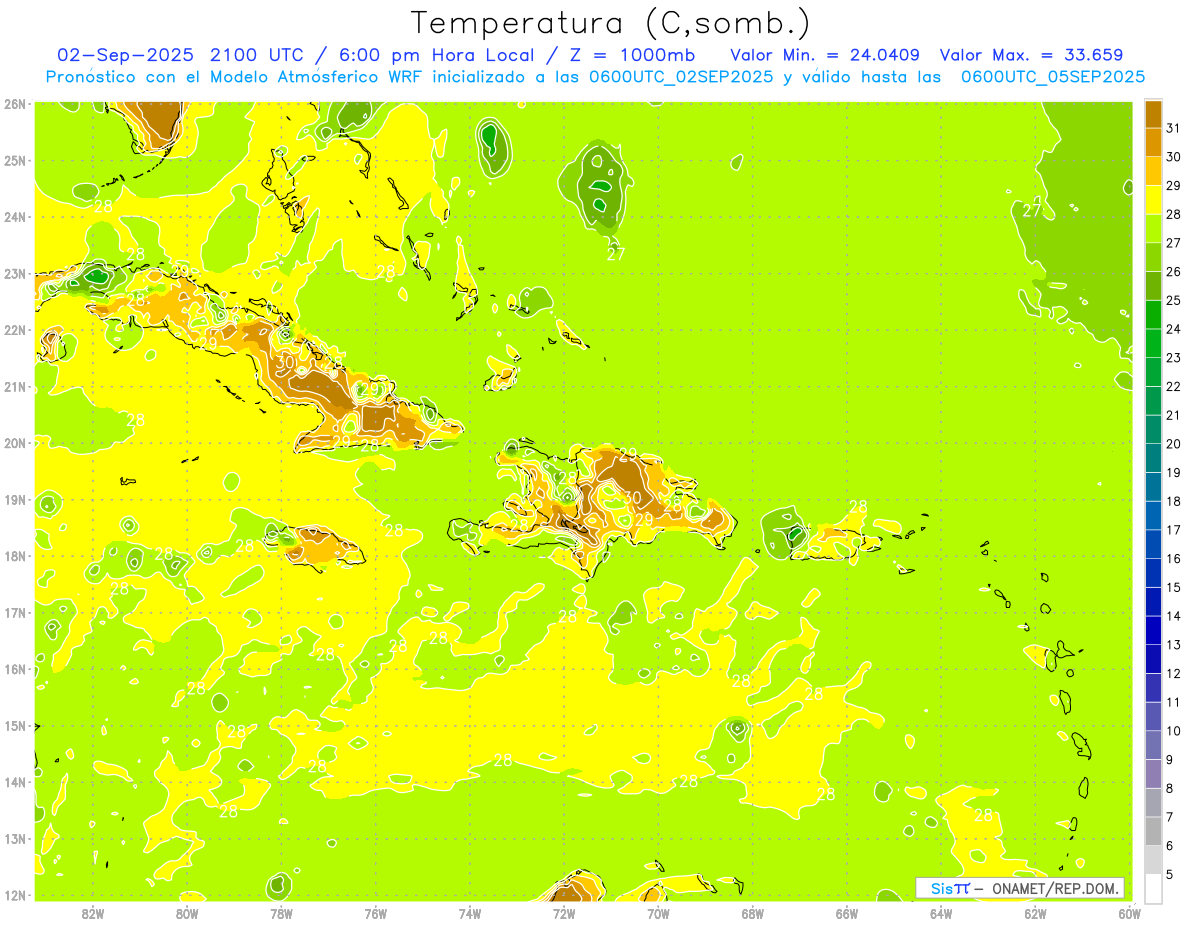Click the 19N latitude label
The width and height of the screenshot is (1200, 927).
coord(15,499)
